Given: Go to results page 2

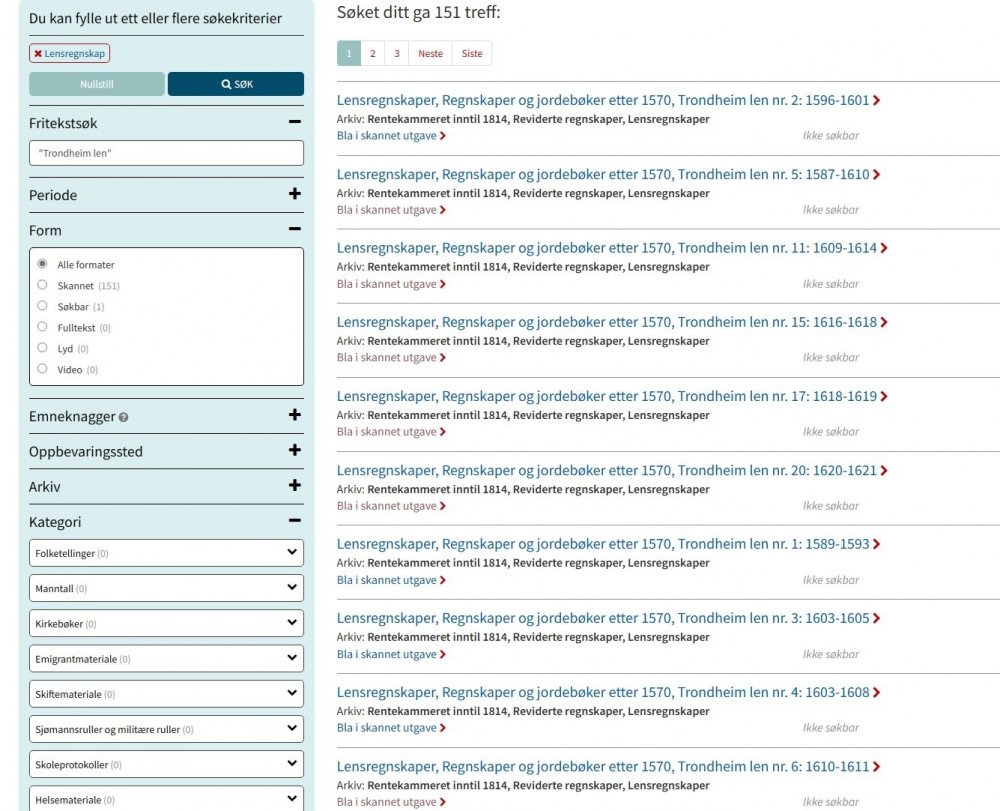Looking at the screenshot, I should [373, 54].
